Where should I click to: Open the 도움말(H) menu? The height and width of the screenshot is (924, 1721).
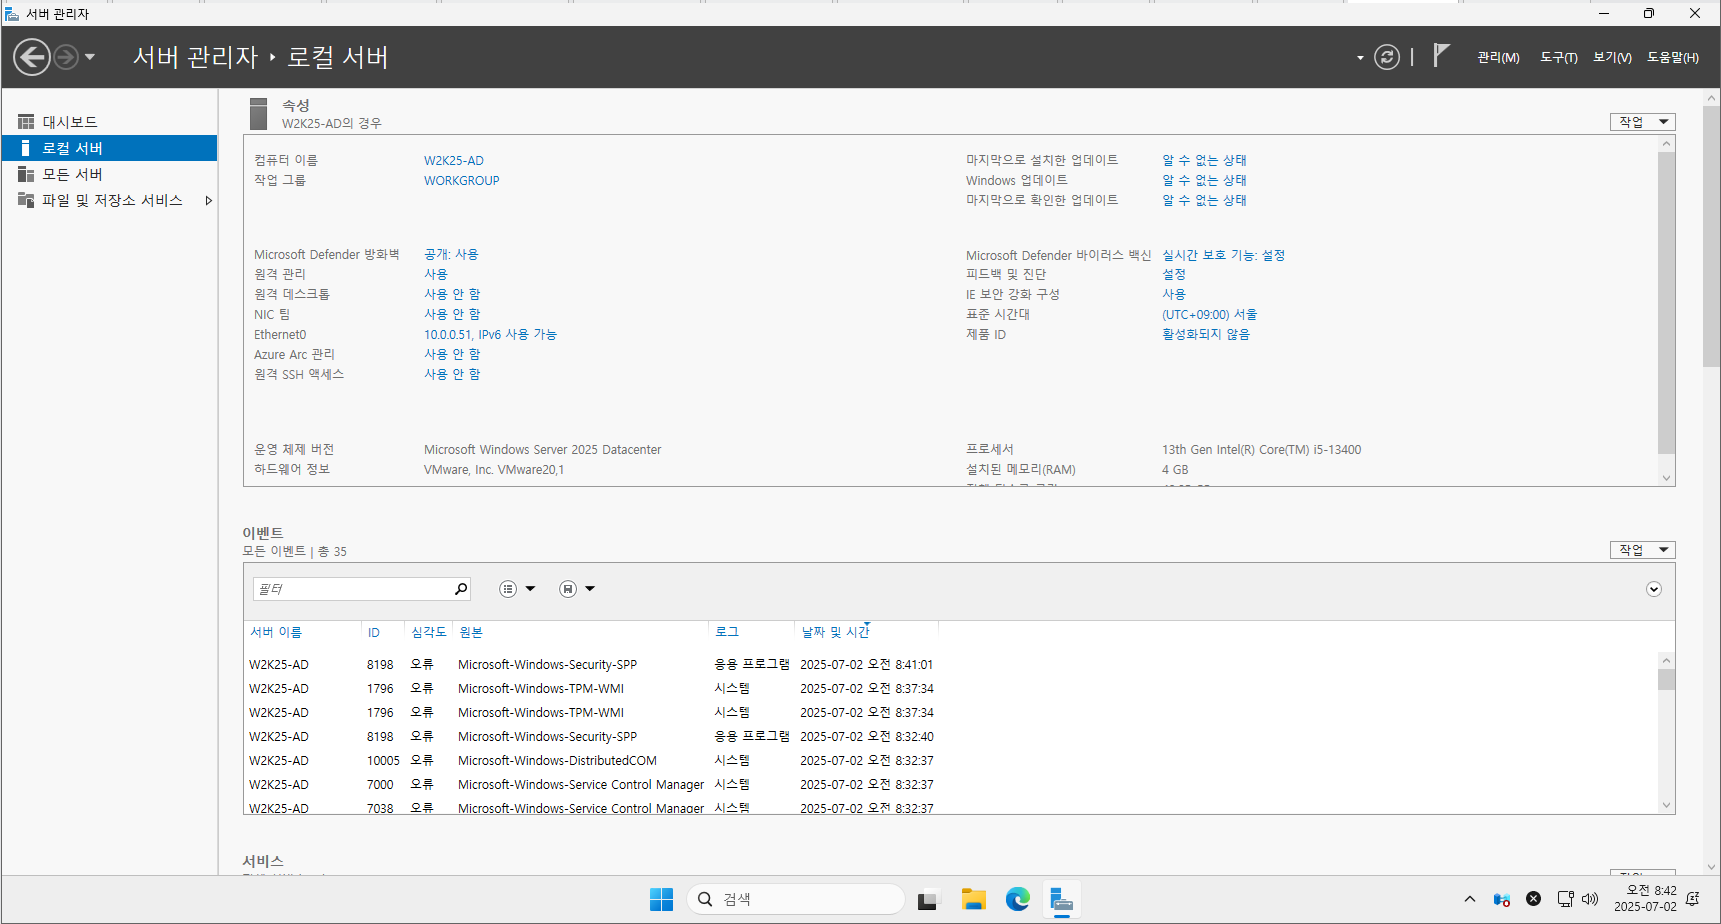[1673, 57]
